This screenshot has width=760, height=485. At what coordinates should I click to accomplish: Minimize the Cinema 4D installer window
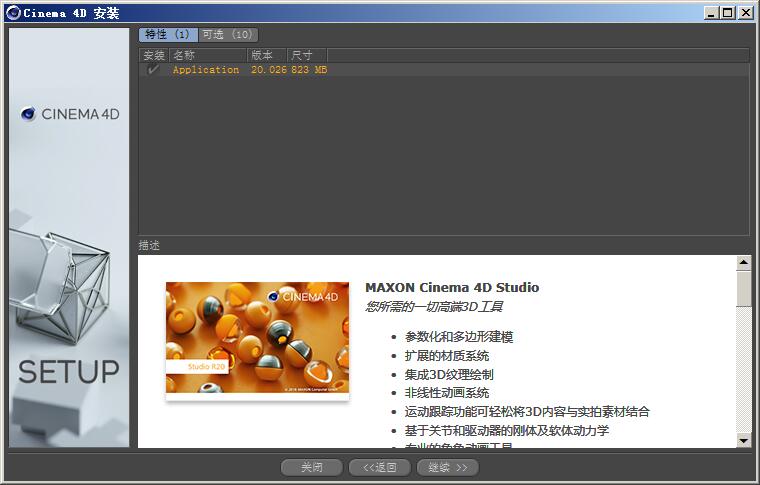click(x=711, y=13)
